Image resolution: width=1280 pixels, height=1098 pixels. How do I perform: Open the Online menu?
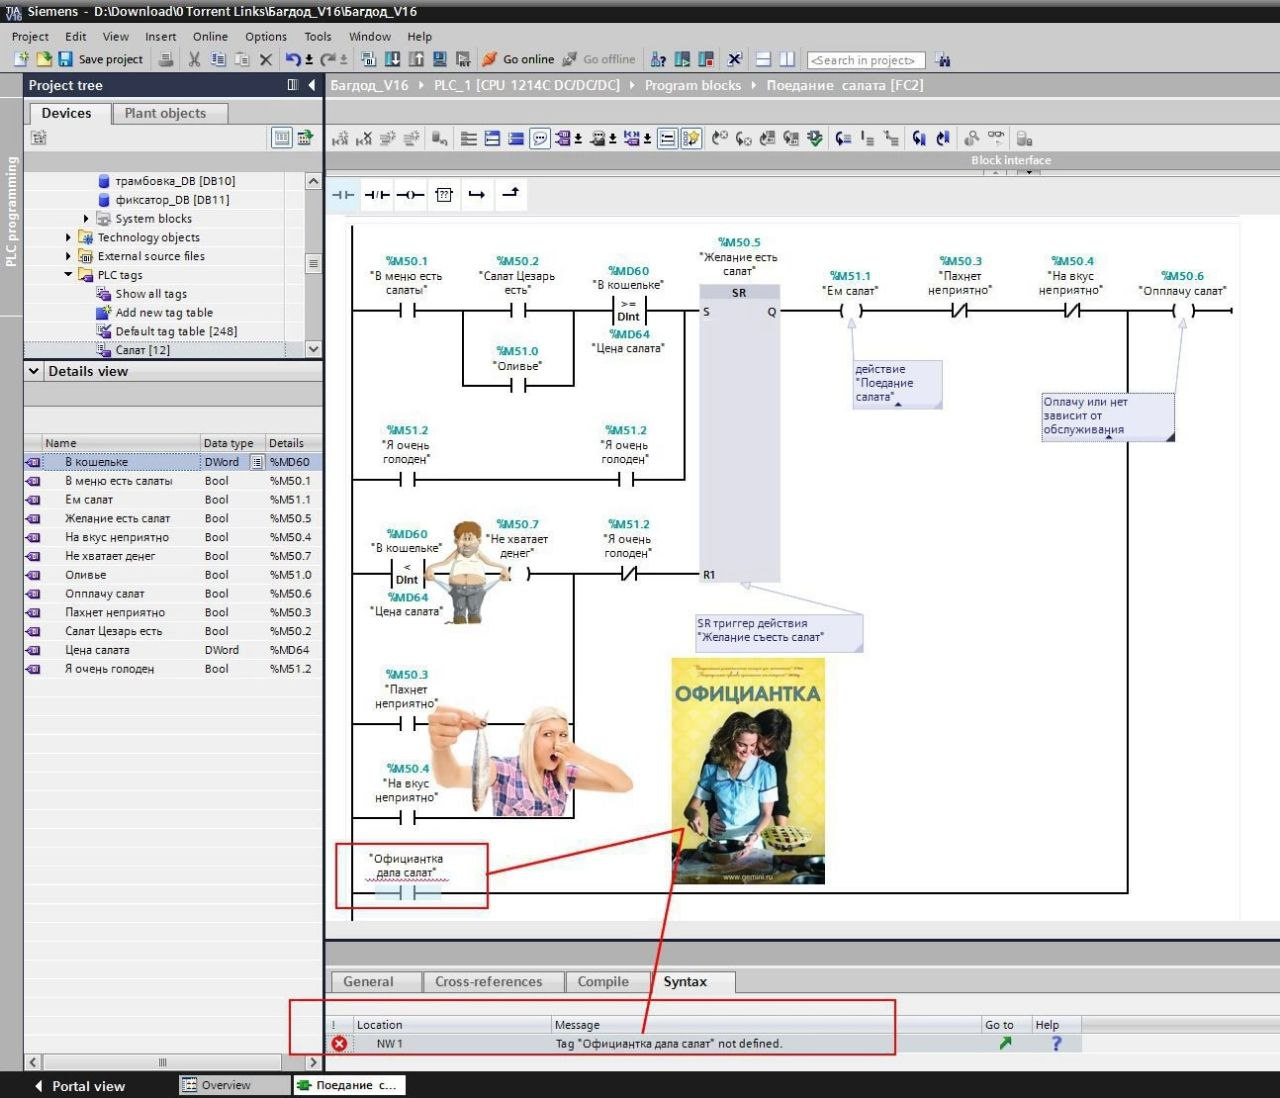click(210, 36)
